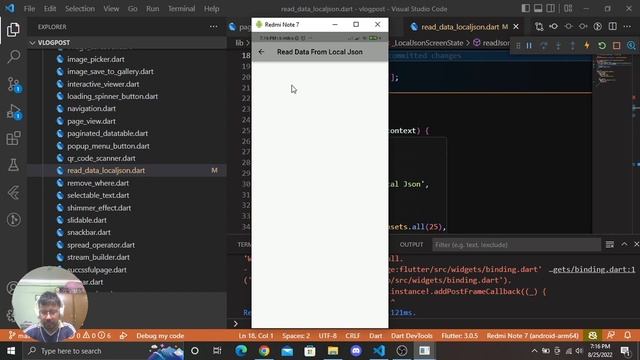Click the Windows Start button
The height and width of the screenshot is (360, 640).
(x=11, y=351)
